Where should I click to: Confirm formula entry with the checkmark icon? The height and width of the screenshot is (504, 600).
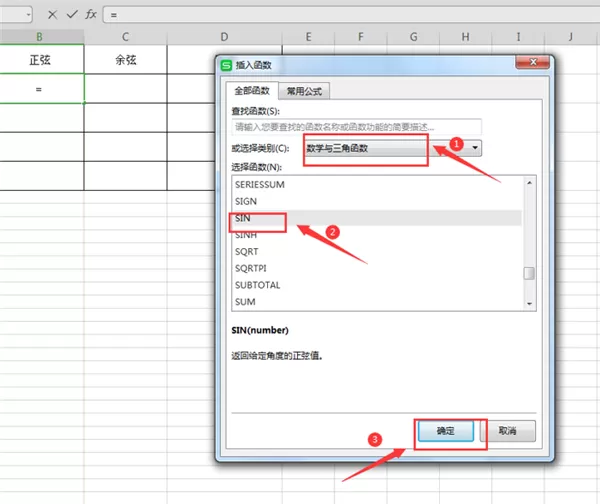(x=72, y=15)
